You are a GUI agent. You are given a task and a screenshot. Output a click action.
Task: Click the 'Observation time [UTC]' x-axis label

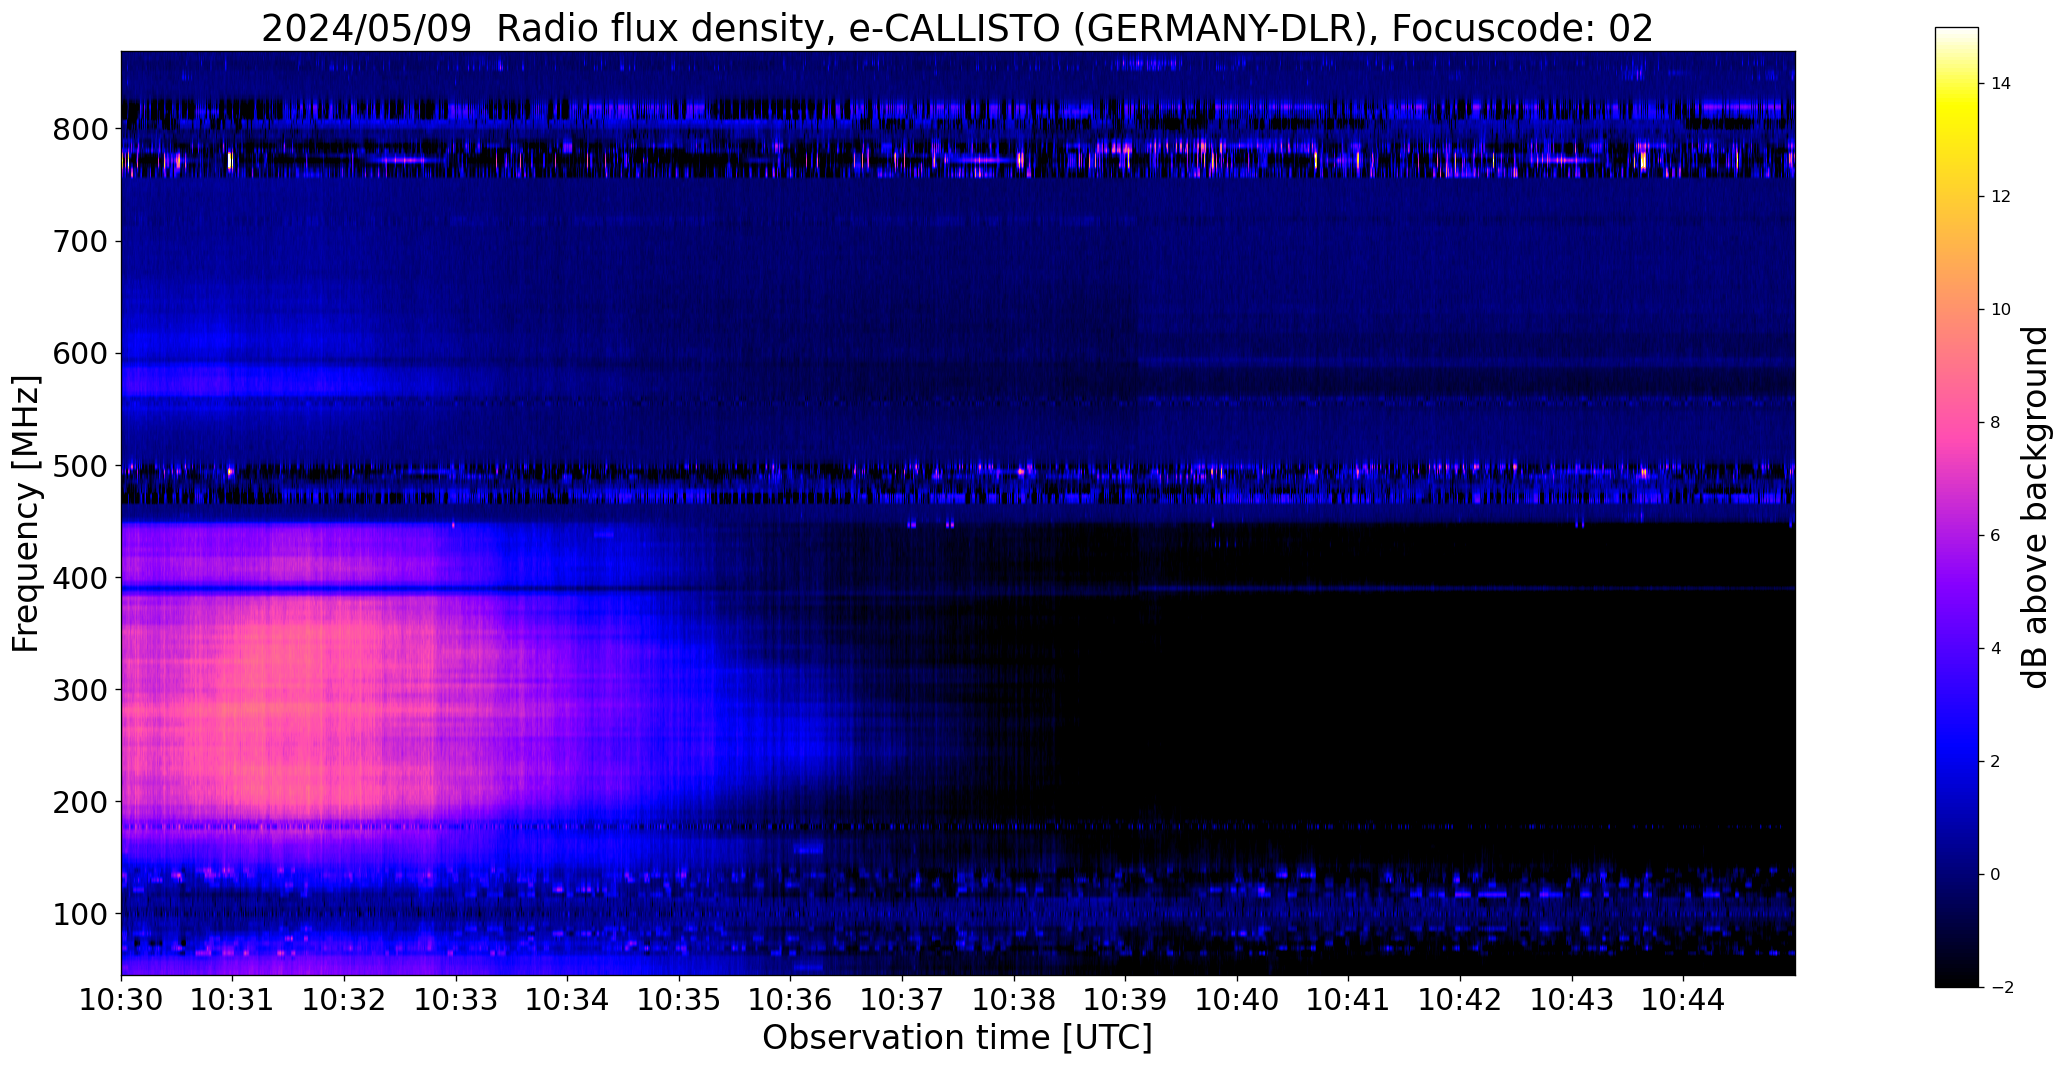coord(957,1037)
